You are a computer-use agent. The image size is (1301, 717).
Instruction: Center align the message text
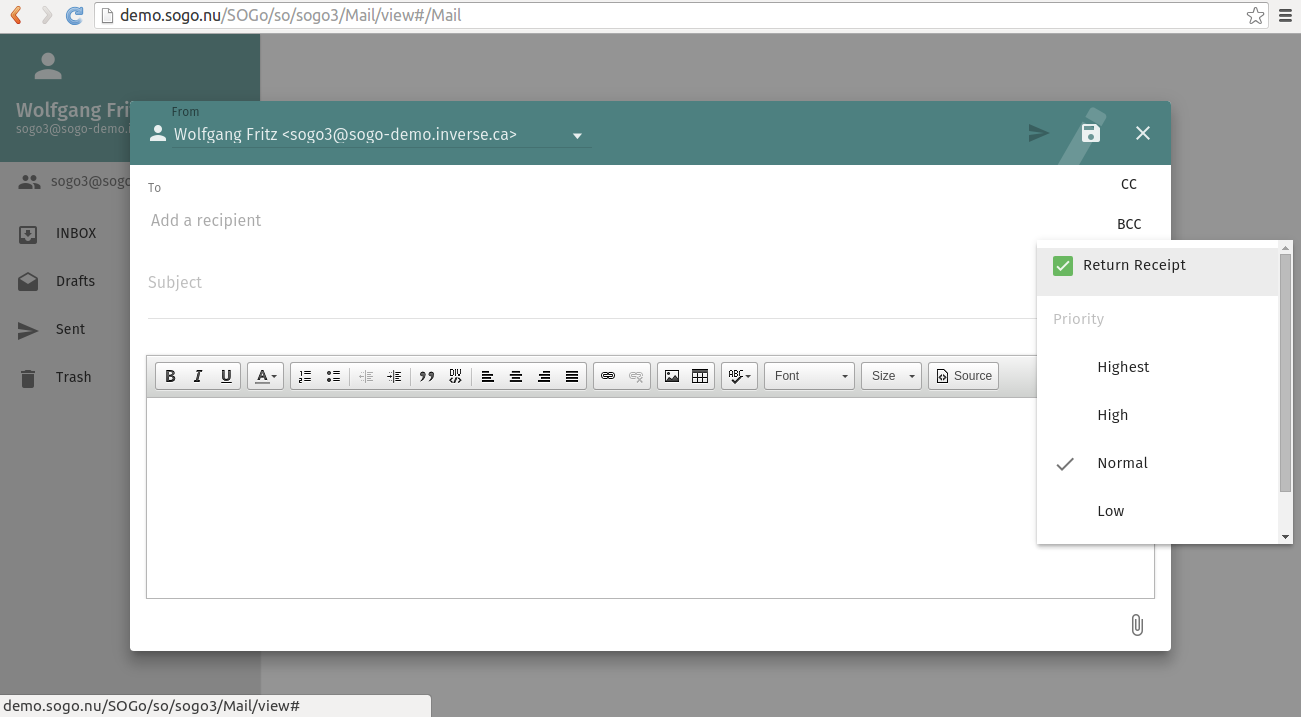point(516,376)
